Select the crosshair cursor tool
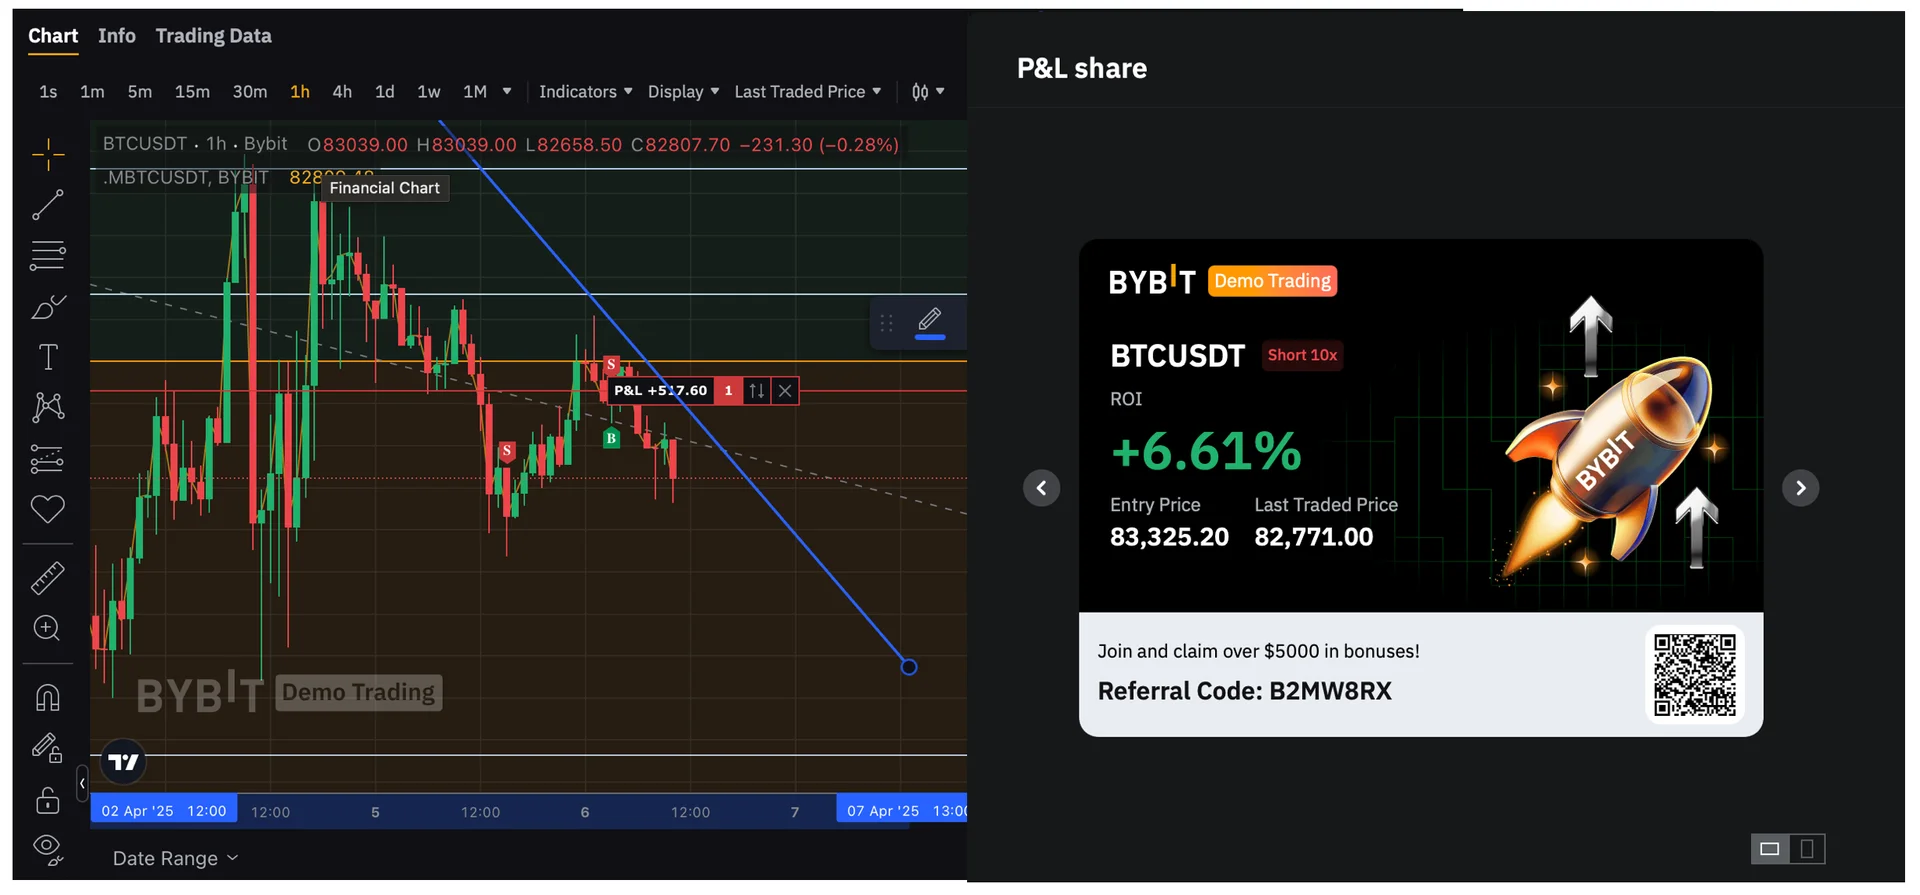 point(48,155)
